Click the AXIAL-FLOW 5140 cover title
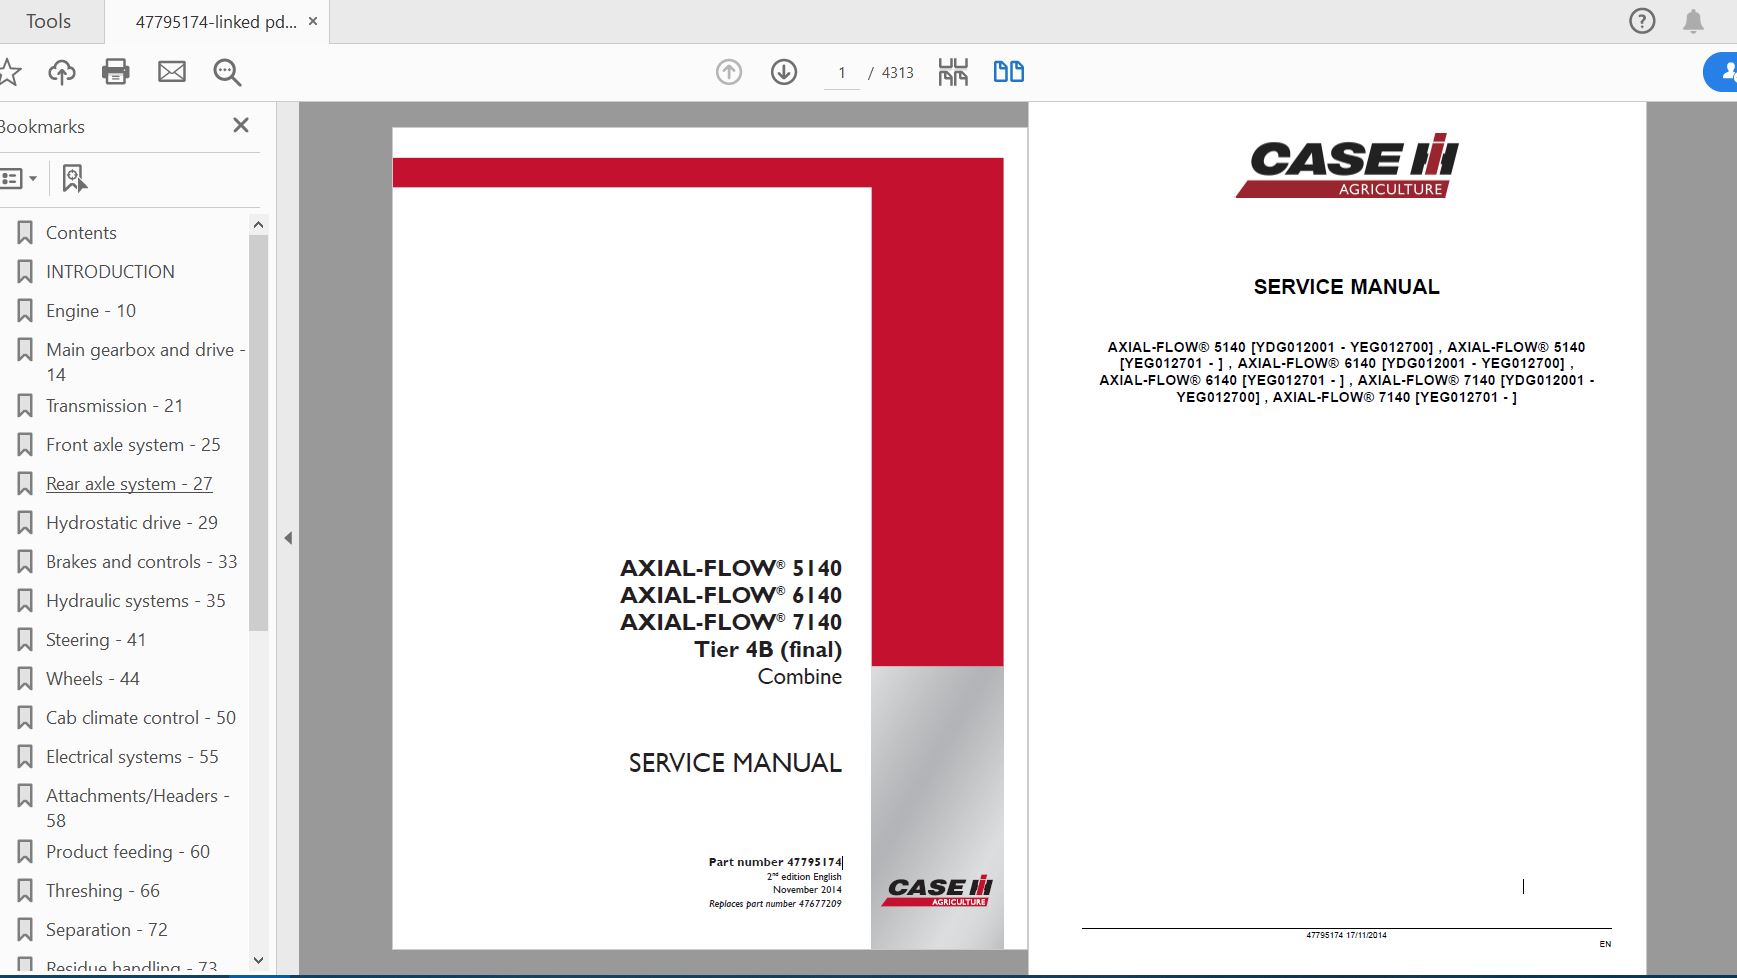The width and height of the screenshot is (1737, 978). pyautogui.click(x=731, y=568)
